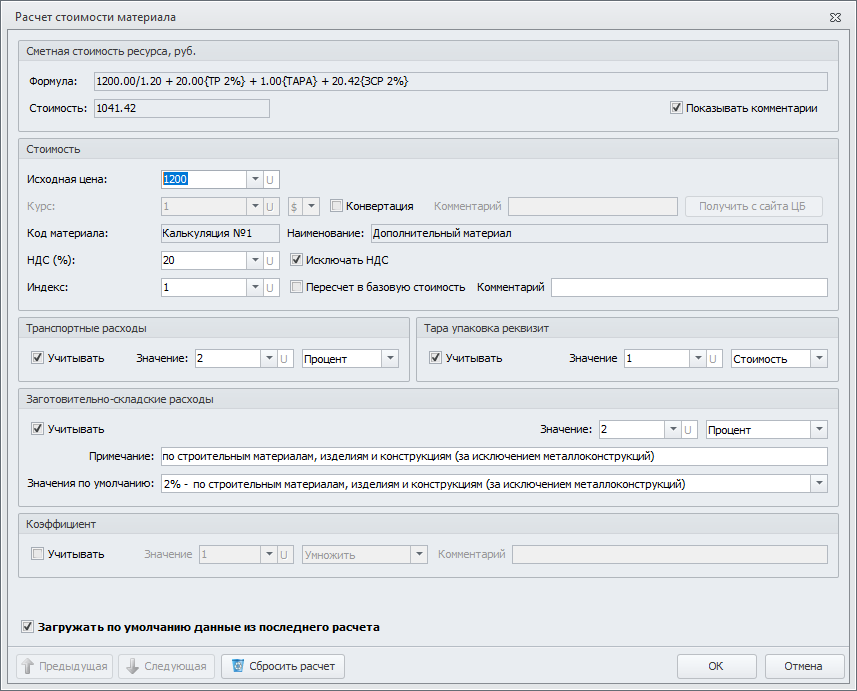Screen dimensions: 857x691
Task: Click the OK button
Action: tap(717, 666)
